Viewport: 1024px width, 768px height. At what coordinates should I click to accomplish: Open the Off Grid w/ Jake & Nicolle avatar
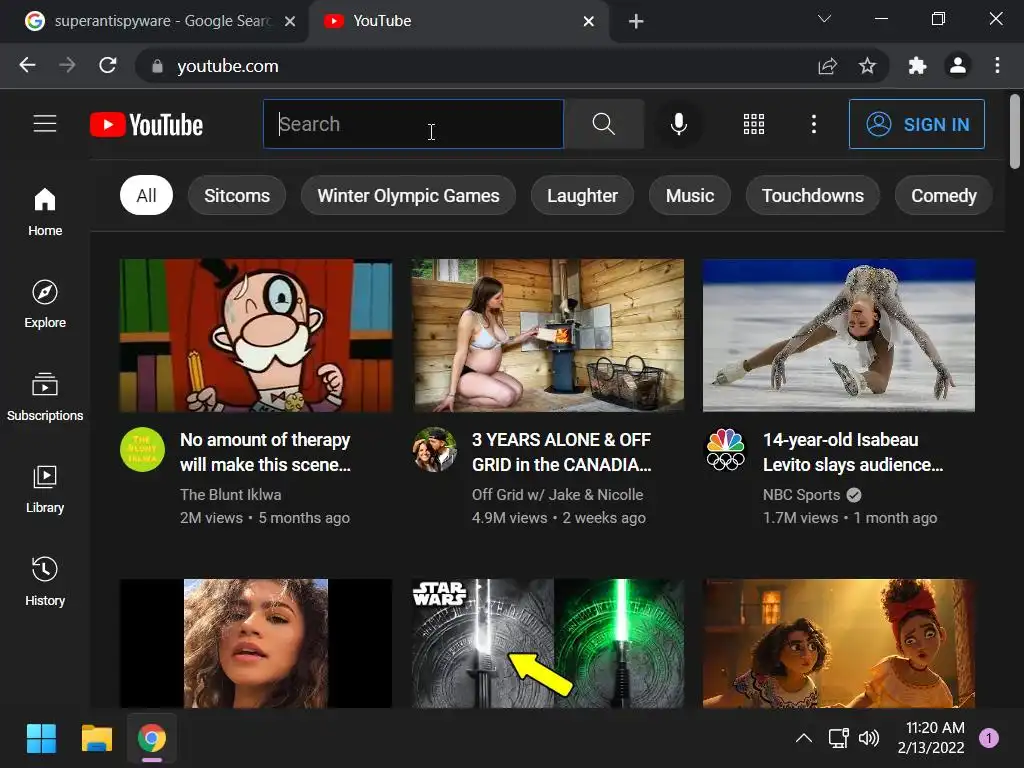click(x=434, y=449)
